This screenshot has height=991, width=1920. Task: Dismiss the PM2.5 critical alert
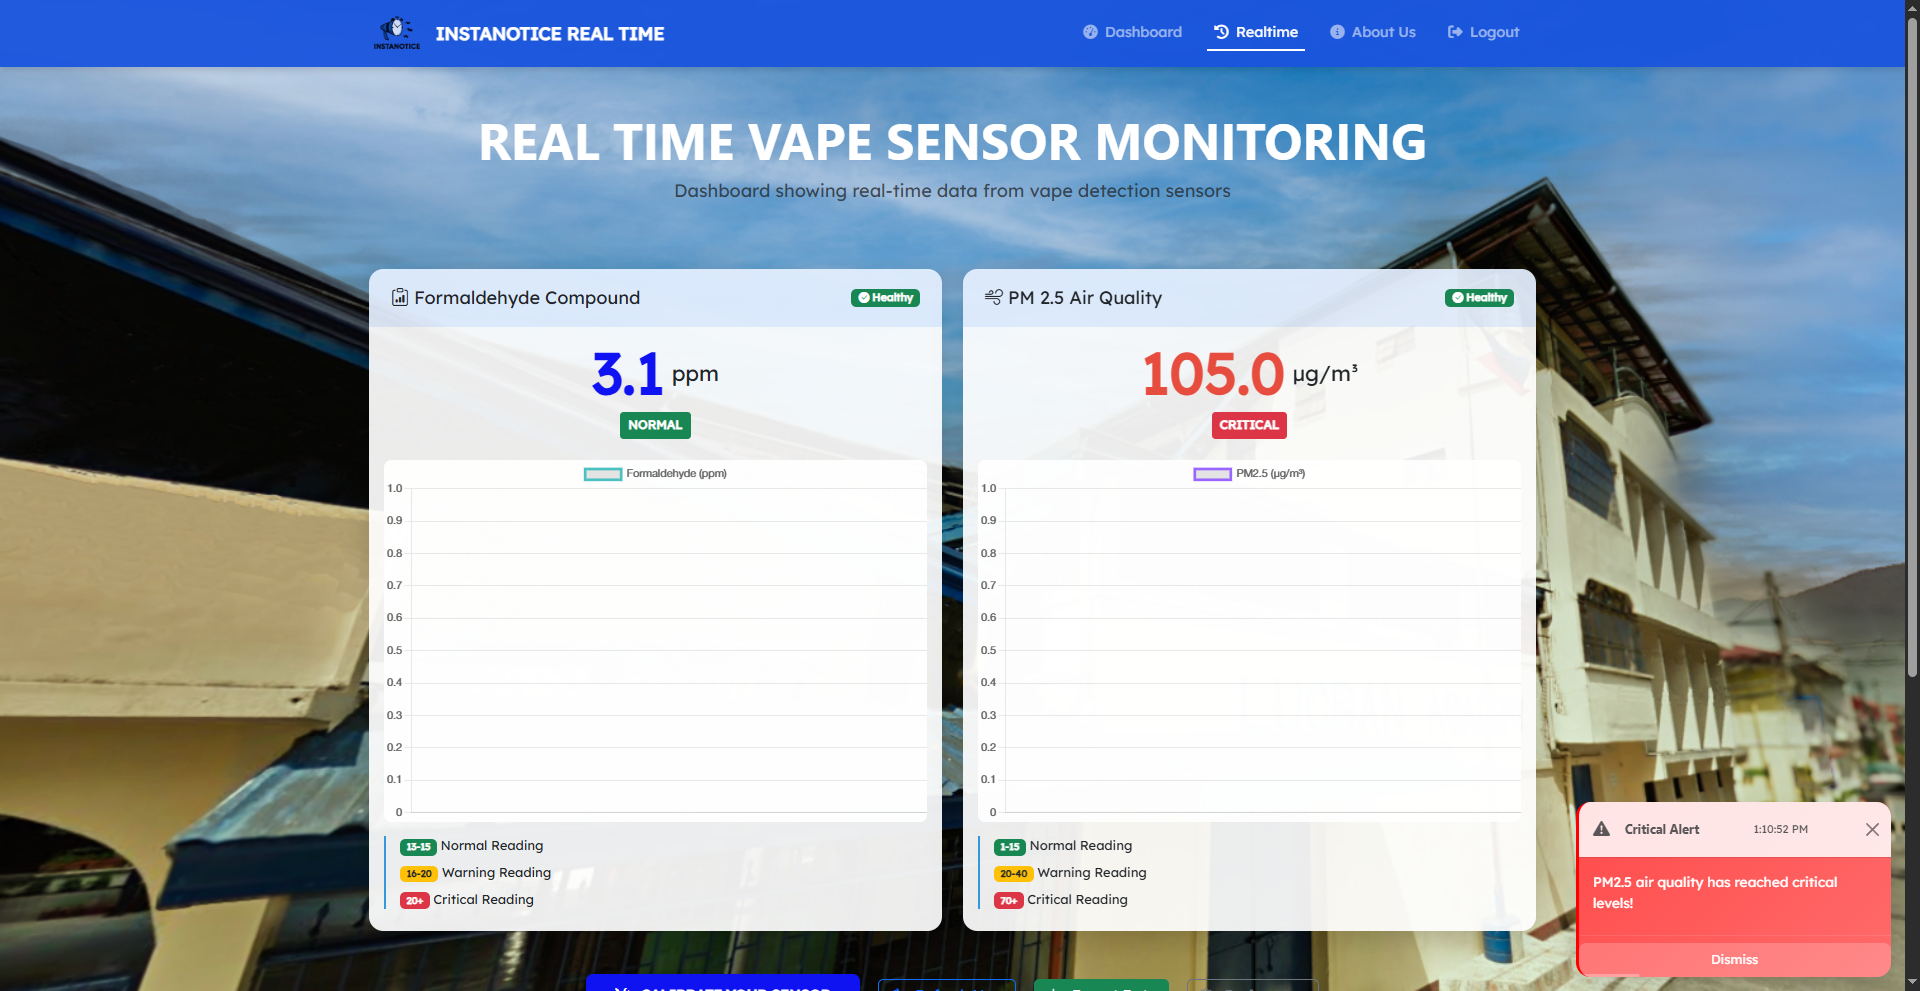click(x=1734, y=959)
